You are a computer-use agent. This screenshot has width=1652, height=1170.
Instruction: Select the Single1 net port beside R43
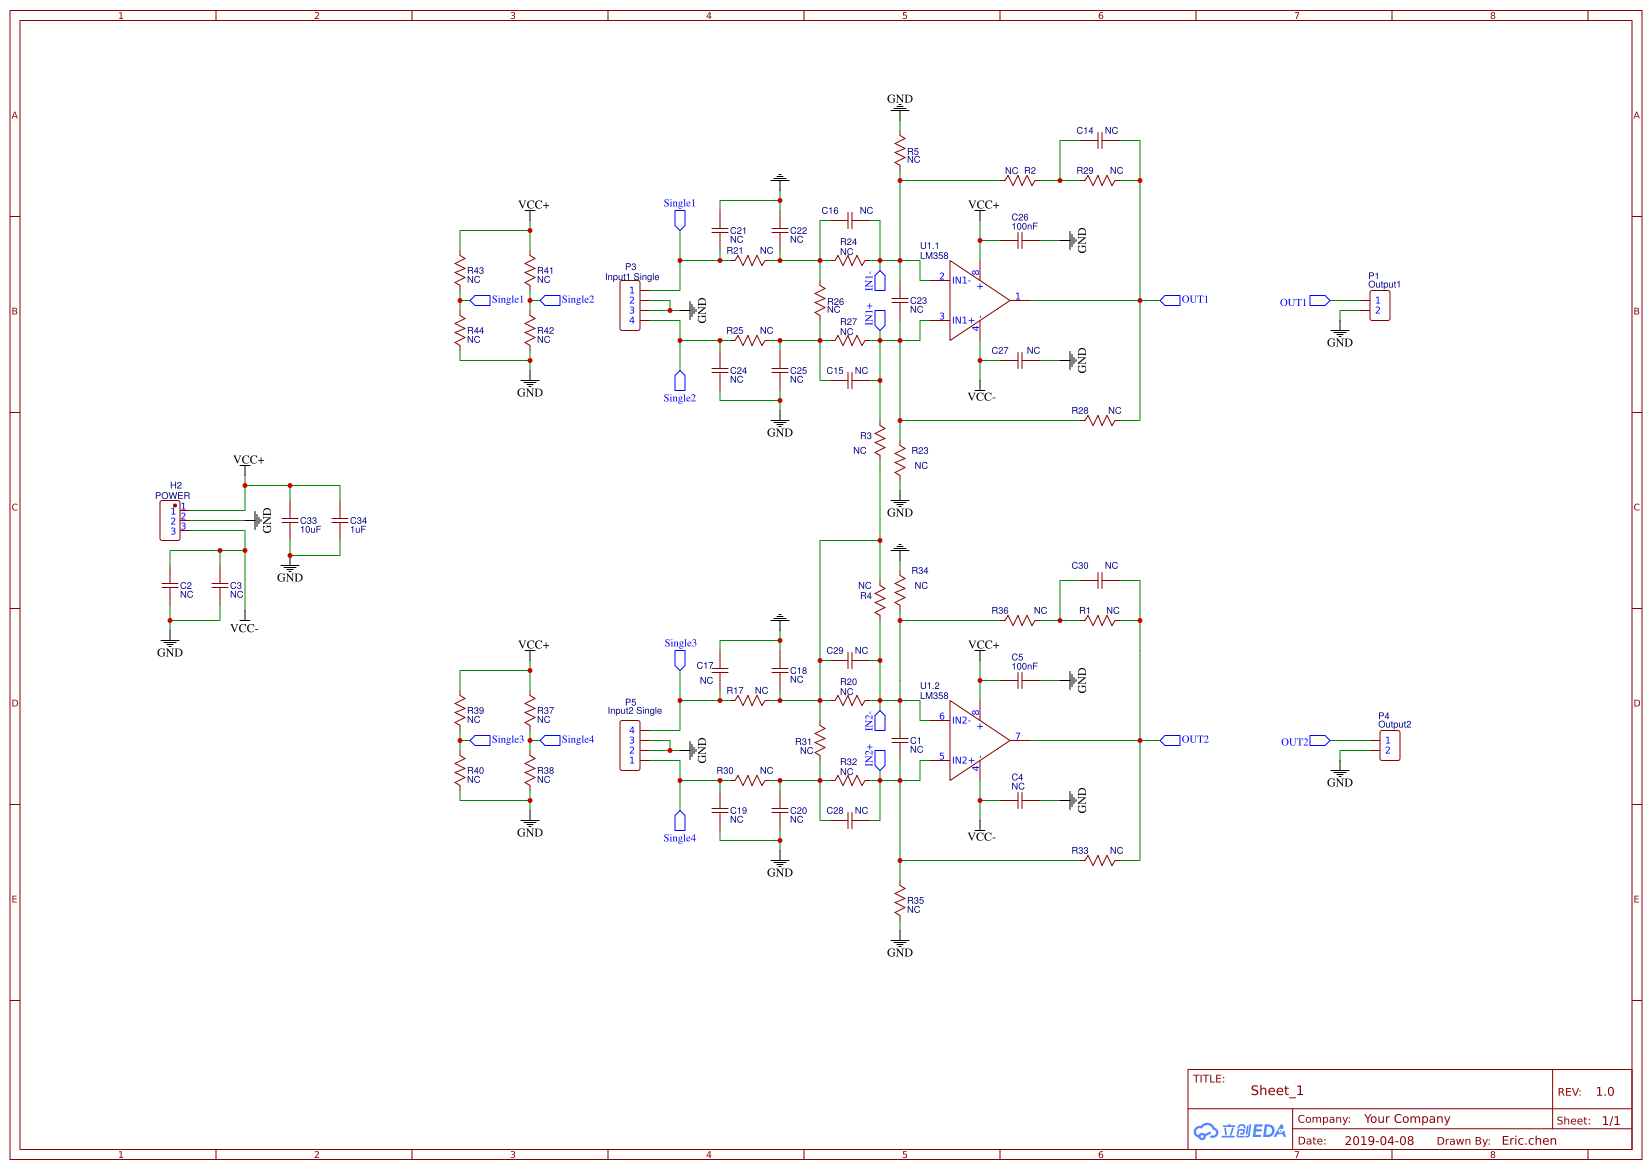(480, 300)
